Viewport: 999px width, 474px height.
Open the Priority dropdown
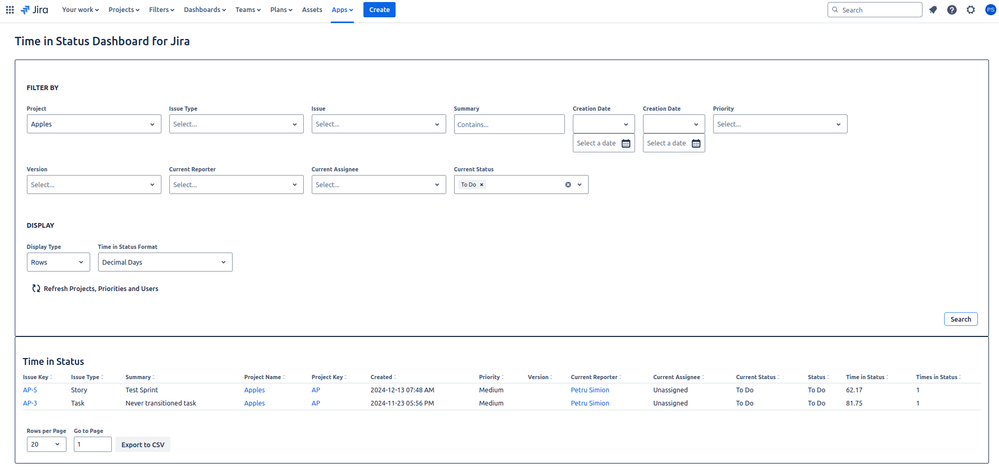[x=780, y=124]
